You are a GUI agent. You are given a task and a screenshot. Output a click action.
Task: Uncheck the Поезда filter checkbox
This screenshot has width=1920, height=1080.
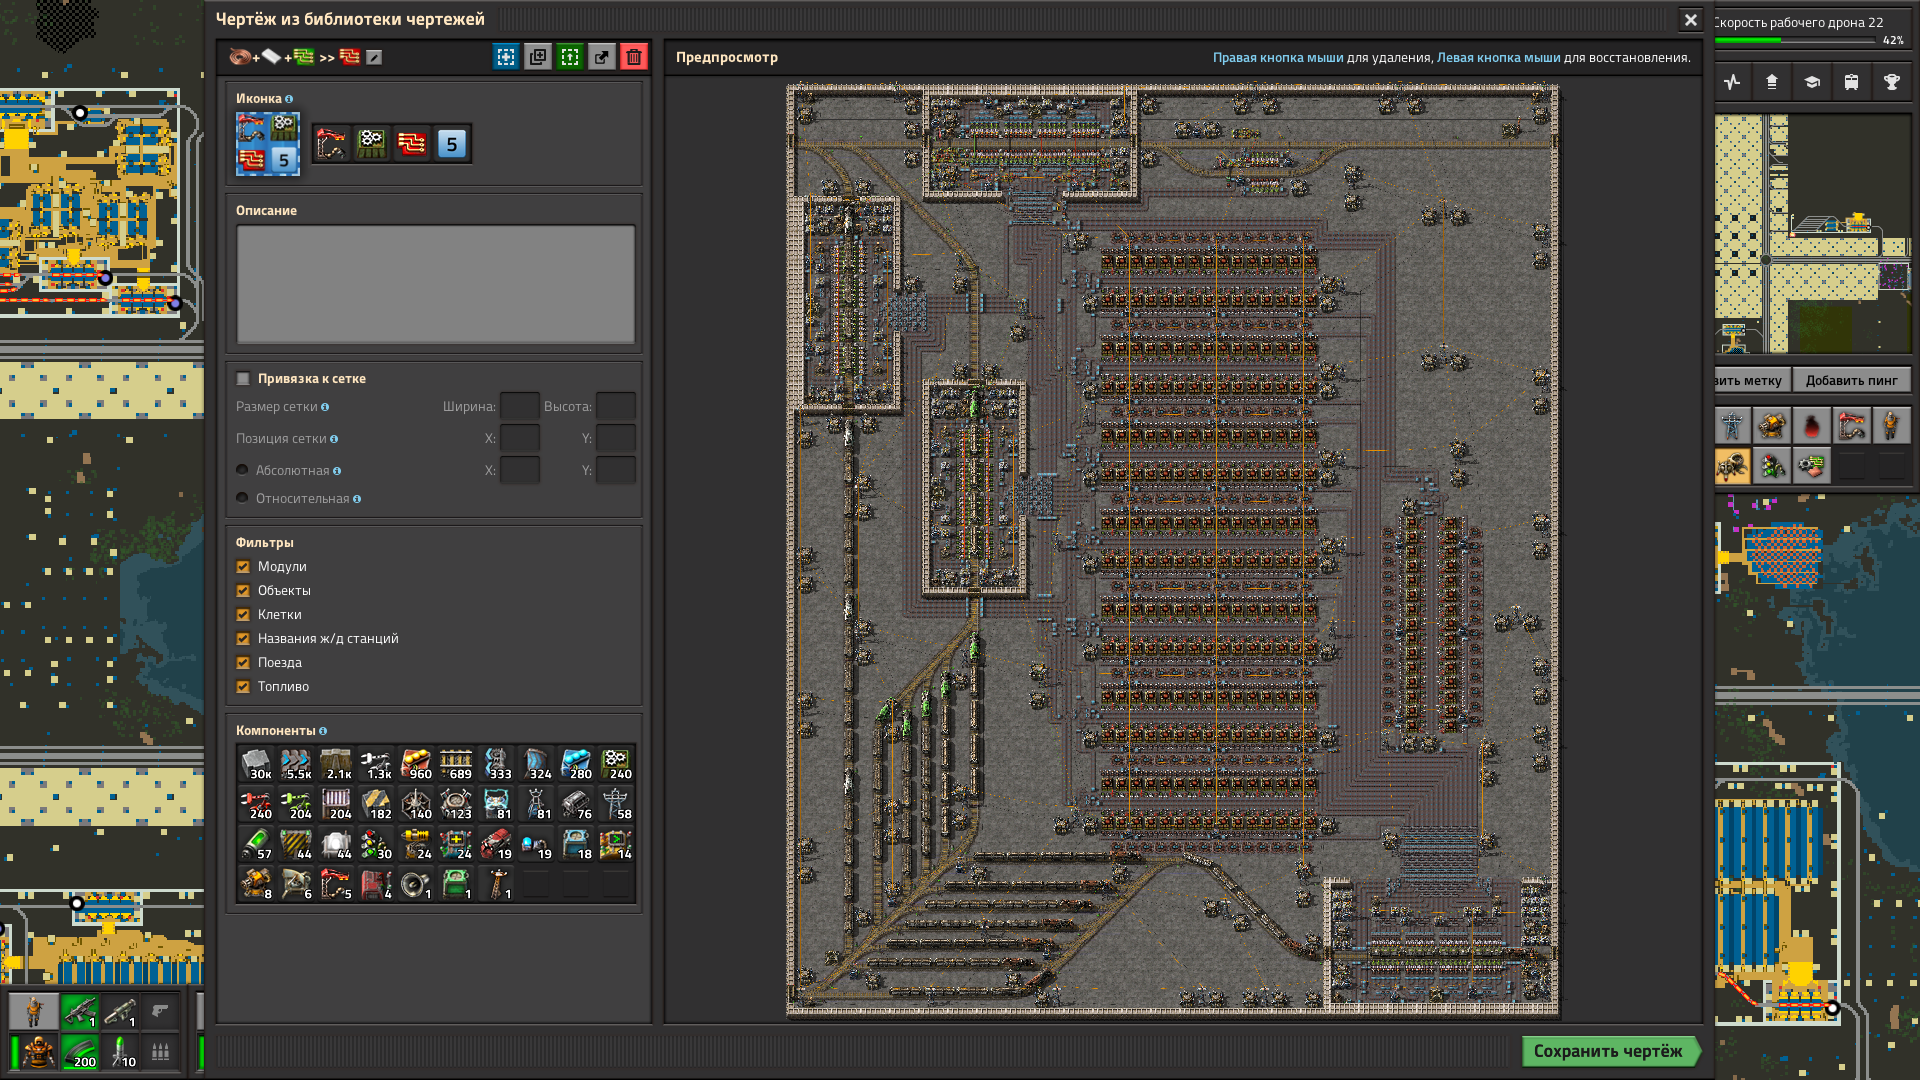tap(243, 663)
